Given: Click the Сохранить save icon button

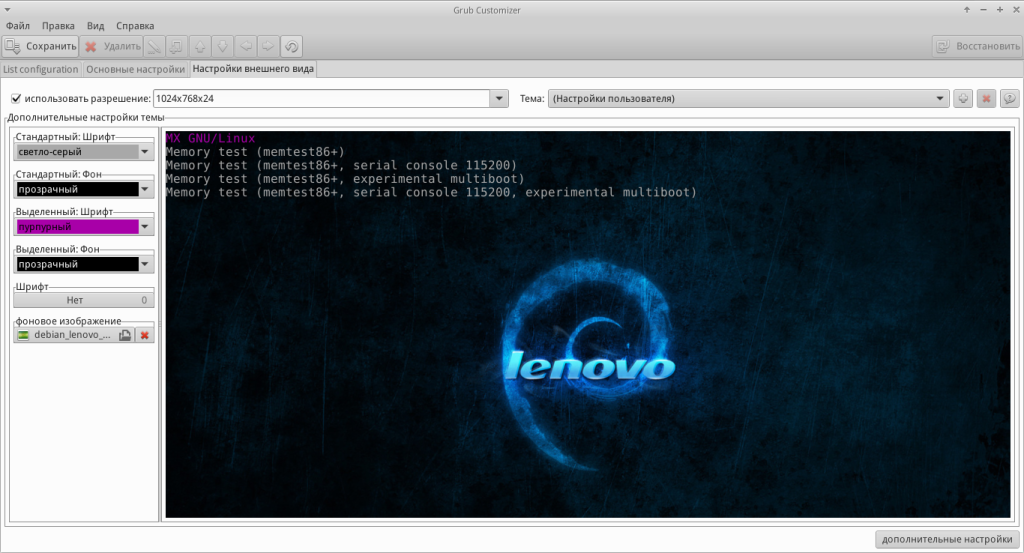Looking at the screenshot, I should [41, 46].
